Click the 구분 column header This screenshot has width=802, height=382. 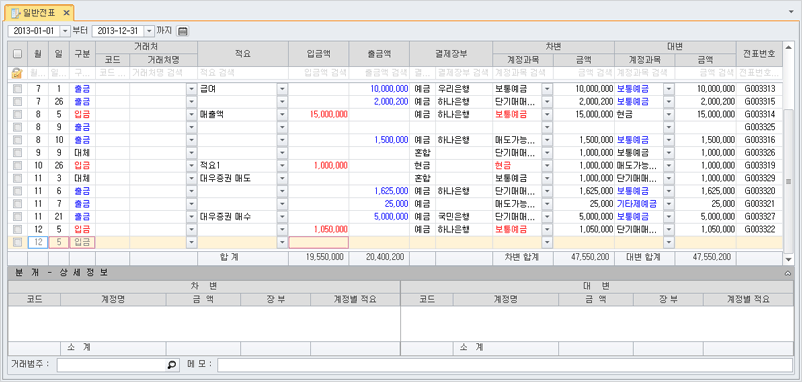click(x=82, y=54)
